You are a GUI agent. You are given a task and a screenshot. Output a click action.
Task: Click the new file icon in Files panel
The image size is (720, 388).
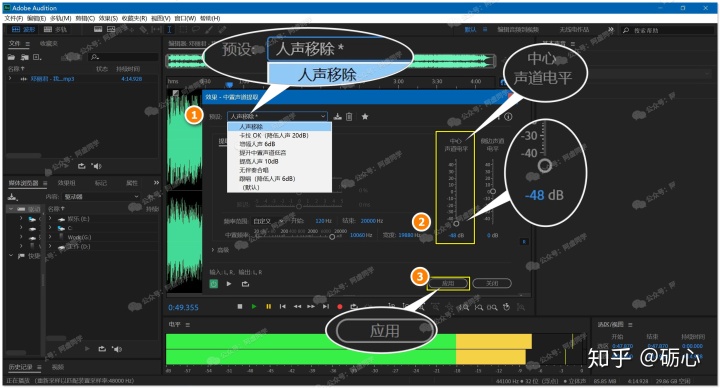click(37, 57)
